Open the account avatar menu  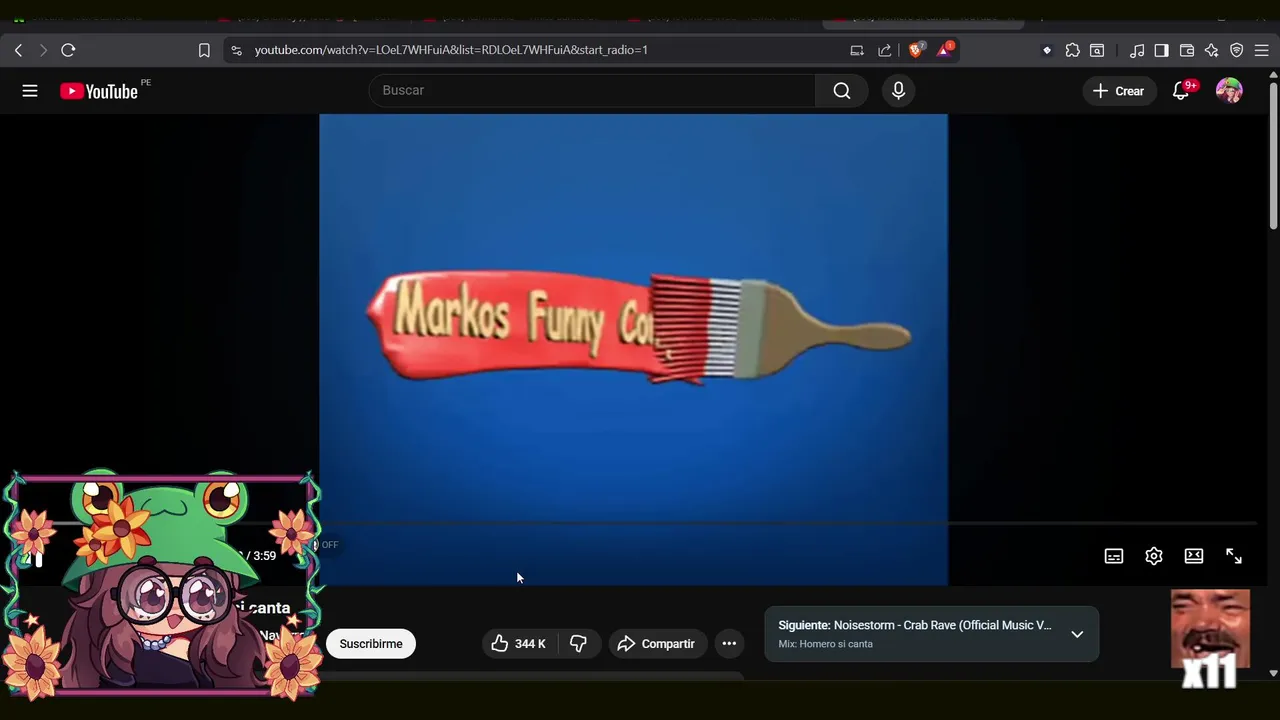(1229, 91)
